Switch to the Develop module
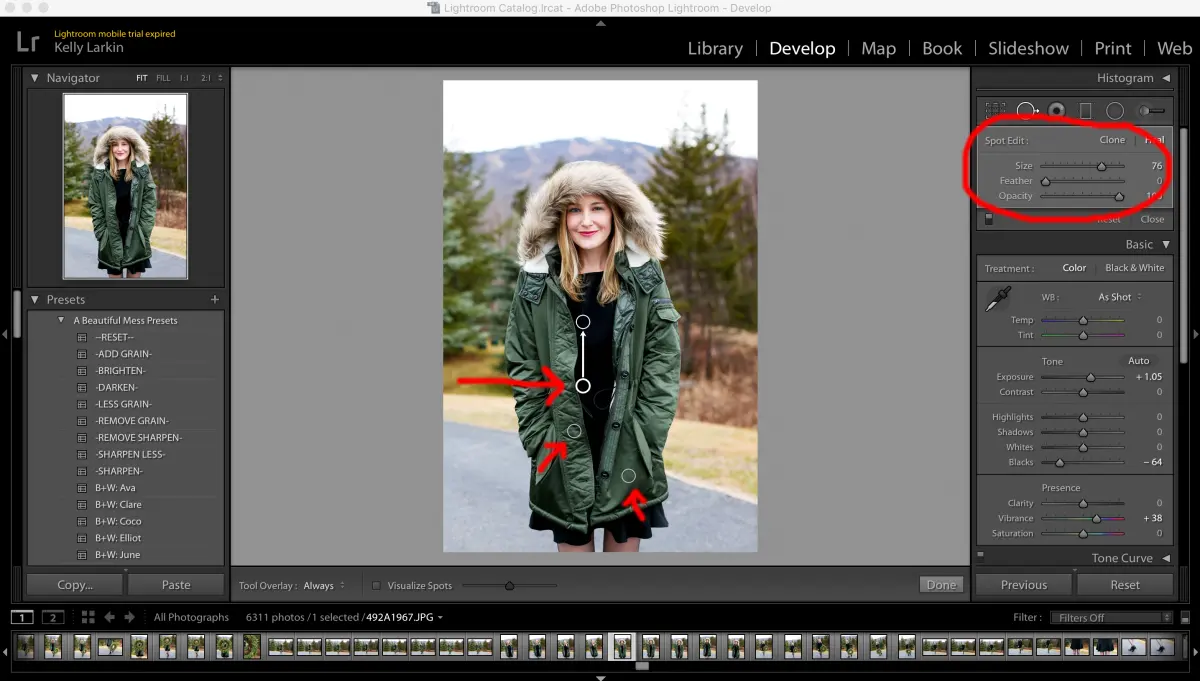The width and height of the screenshot is (1200, 681). pos(802,48)
